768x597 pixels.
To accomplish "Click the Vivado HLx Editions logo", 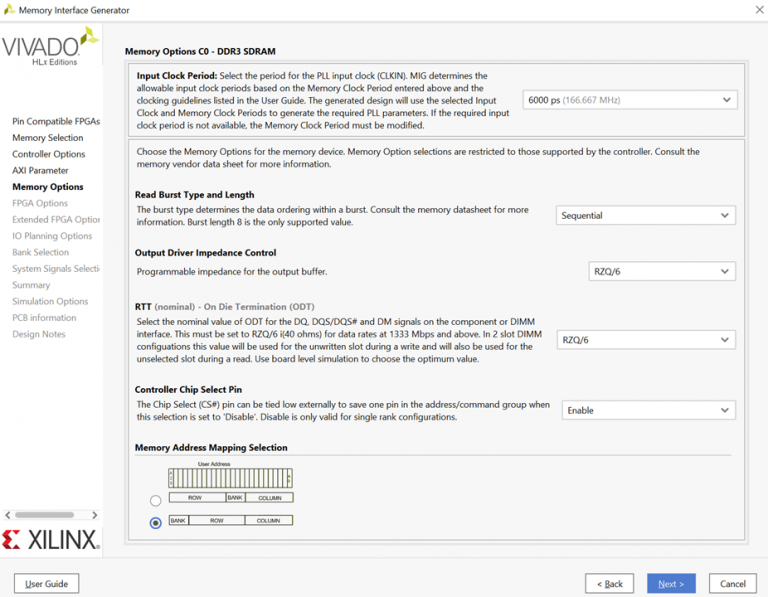I will coord(50,48).
